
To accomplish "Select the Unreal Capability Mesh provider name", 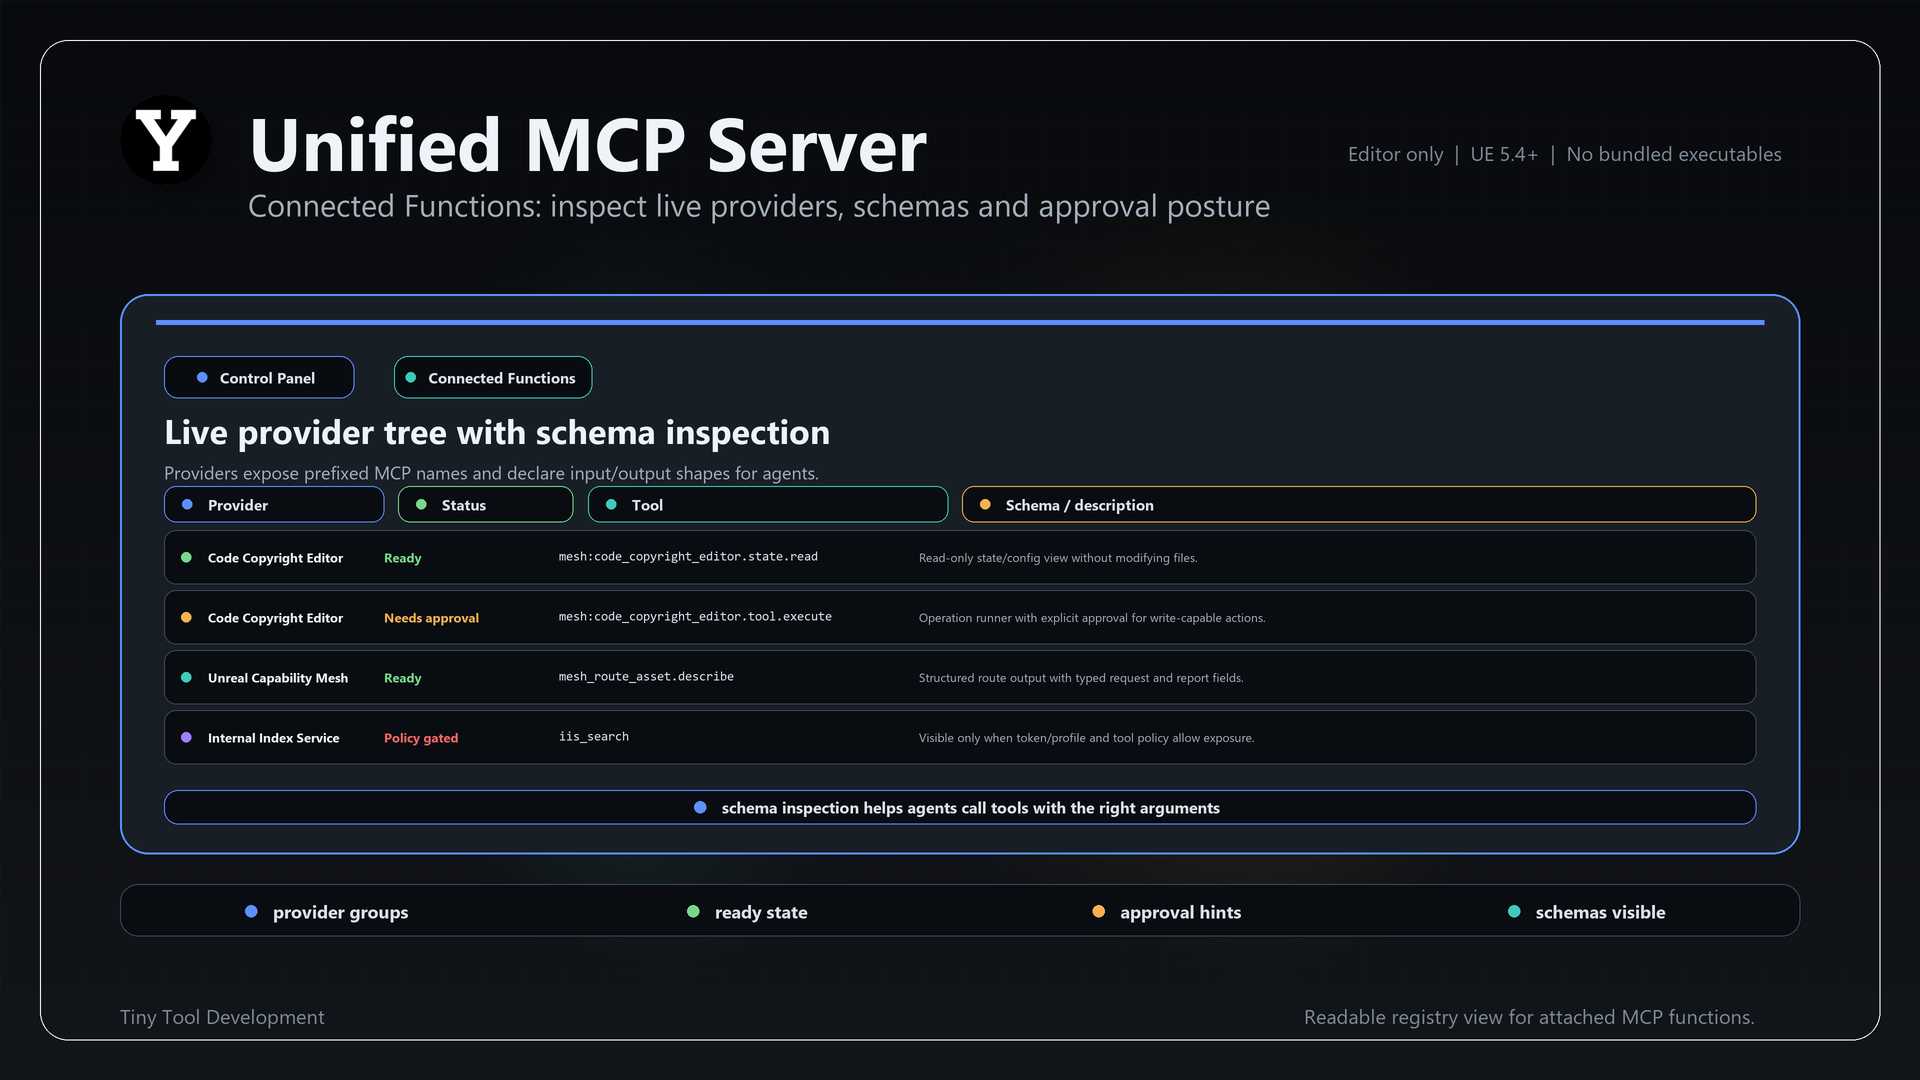I will point(278,678).
